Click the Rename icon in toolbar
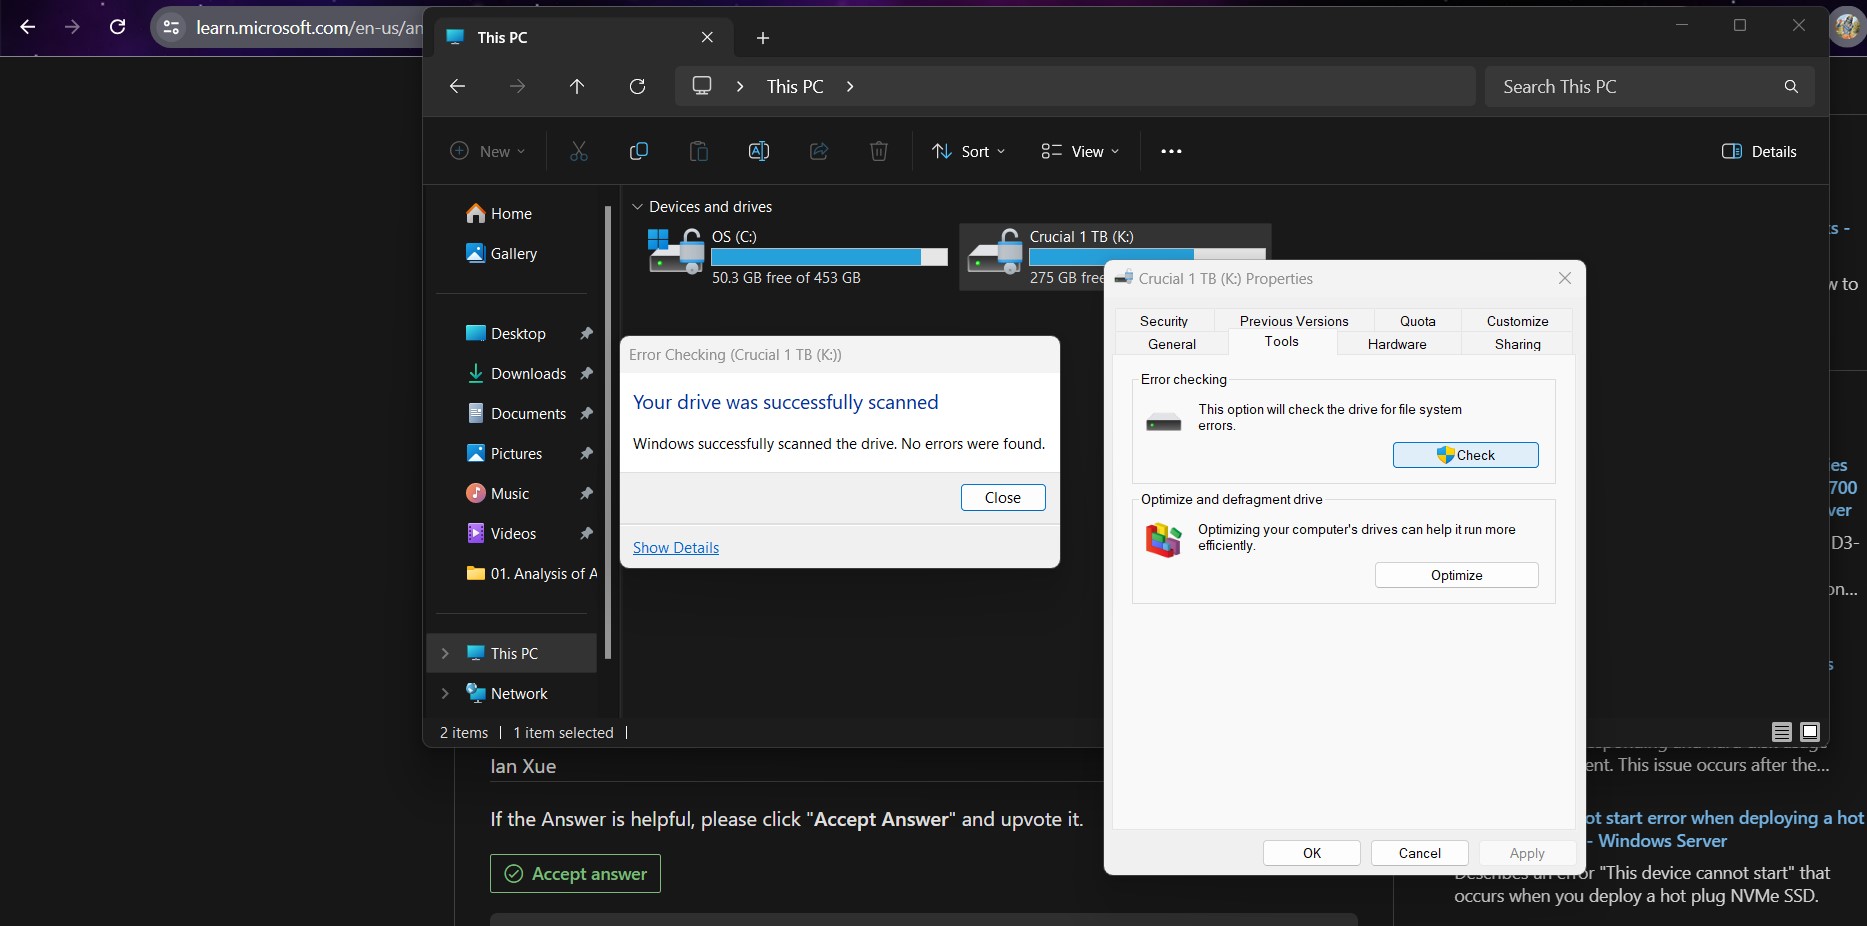This screenshot has height=926, width=1867. [x=758, y=151]
